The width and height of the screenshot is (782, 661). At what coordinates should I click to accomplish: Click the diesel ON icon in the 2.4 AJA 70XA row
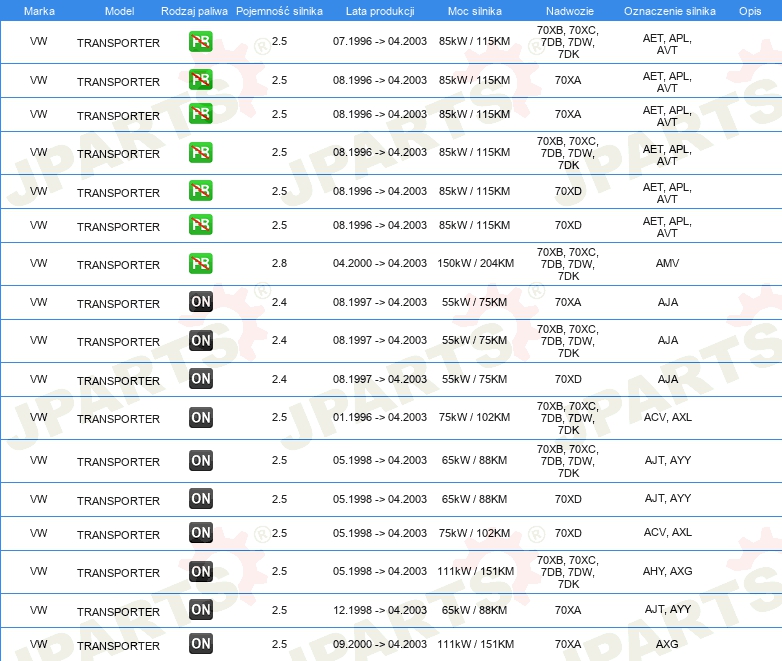coord(200,302)
